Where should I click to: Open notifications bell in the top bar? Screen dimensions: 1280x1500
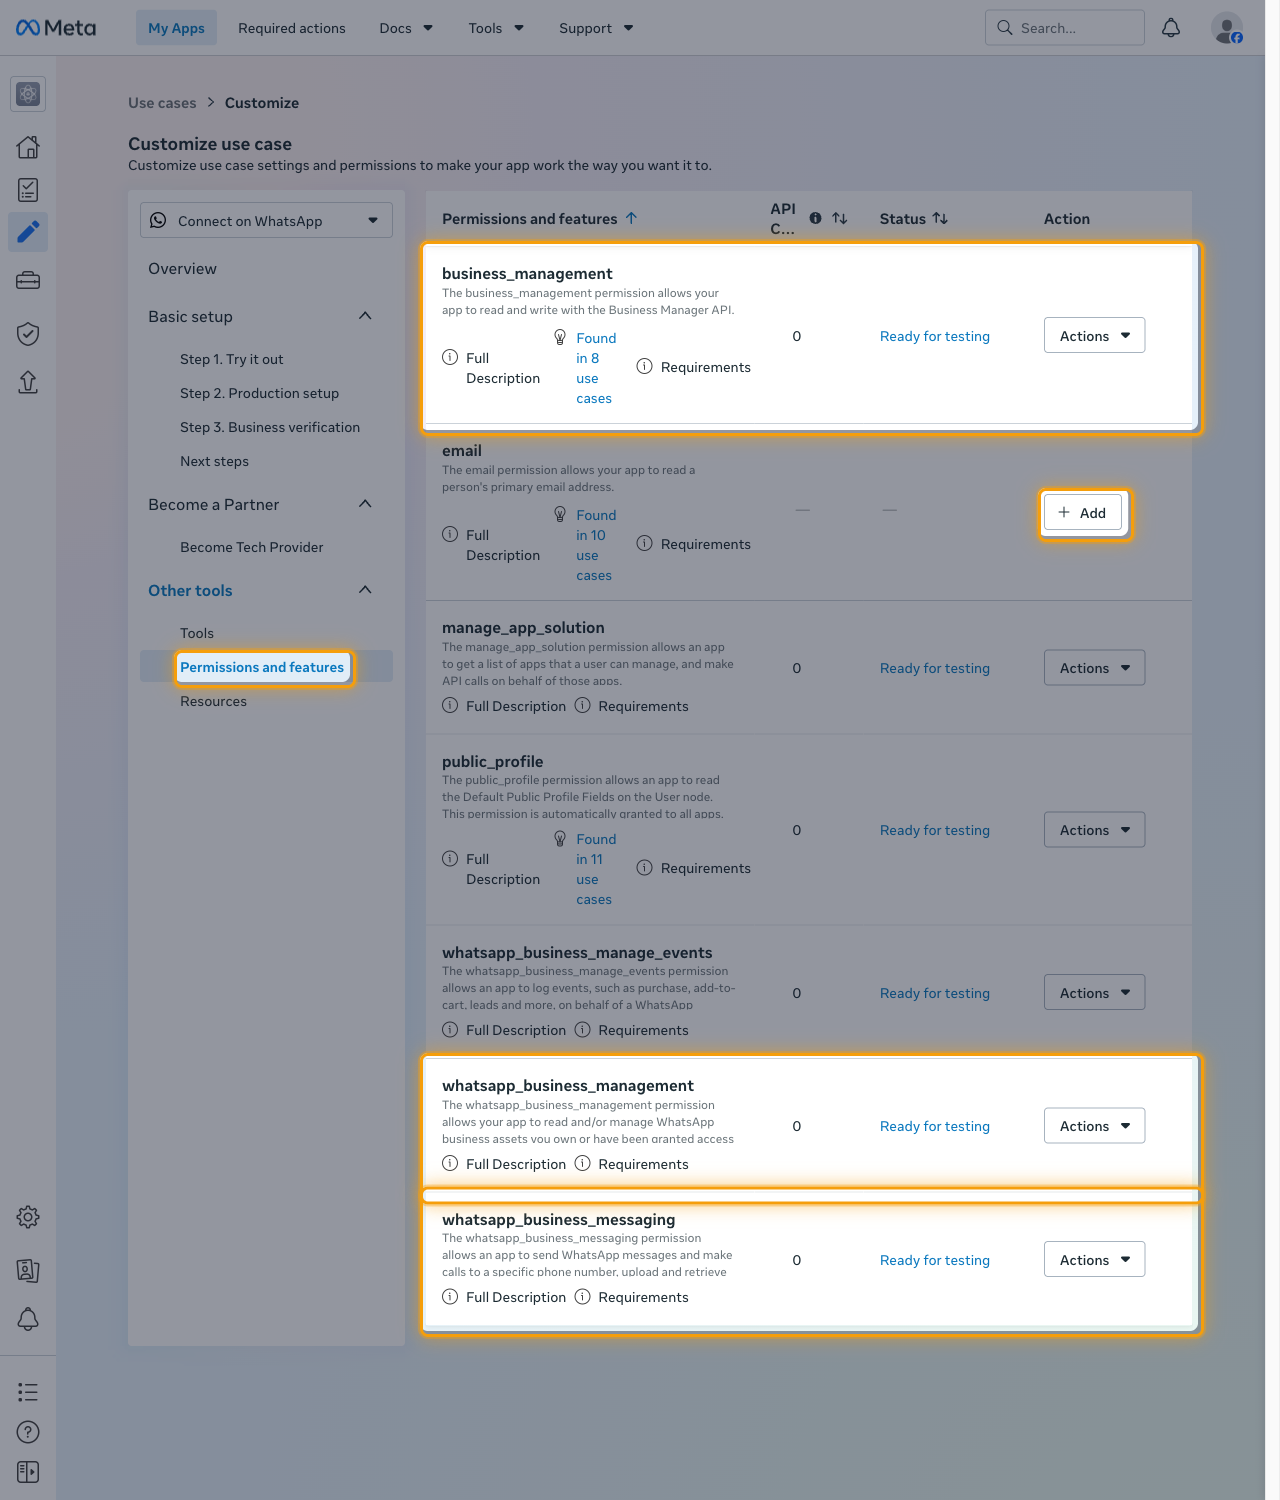pyautogui.click(x=1171, y=28)
